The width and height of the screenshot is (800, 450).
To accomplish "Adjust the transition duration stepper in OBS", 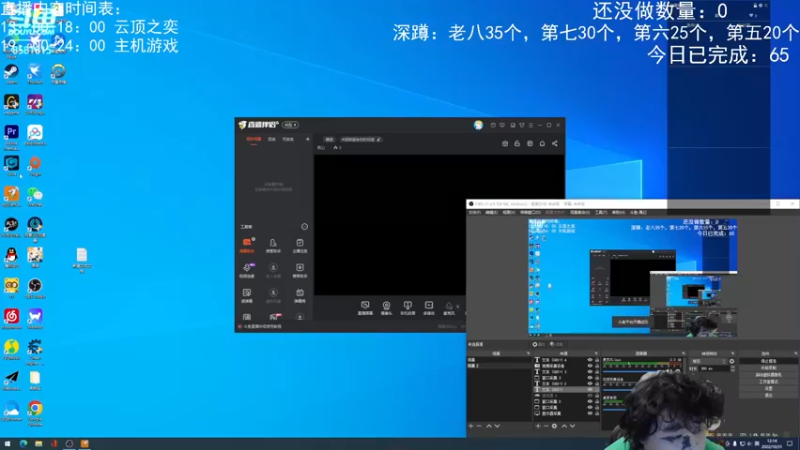I will (x=732, y=368).
